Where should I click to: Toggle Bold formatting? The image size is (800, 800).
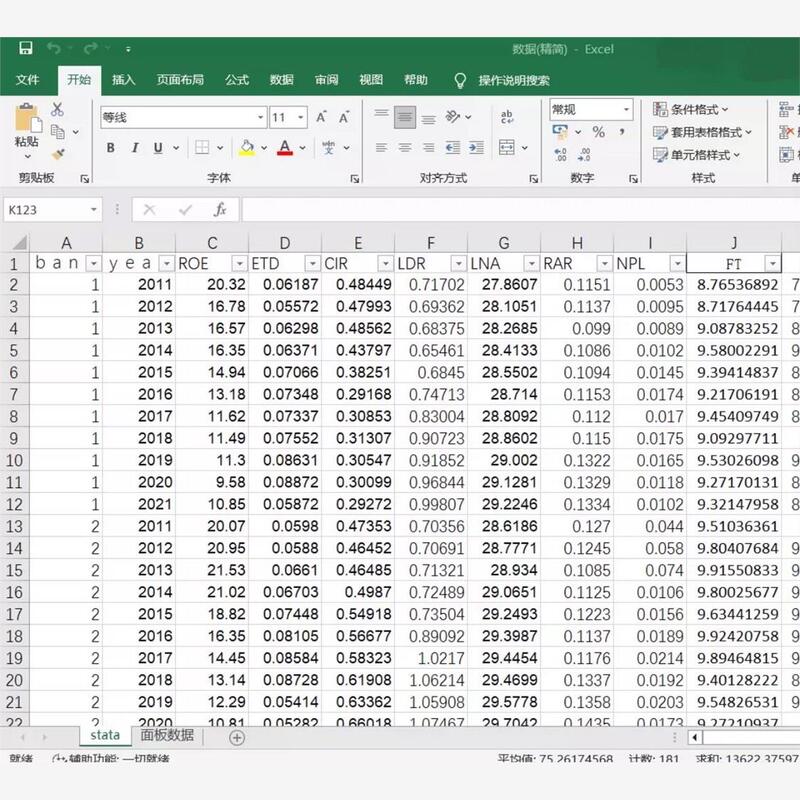click(x=110, y=148)
